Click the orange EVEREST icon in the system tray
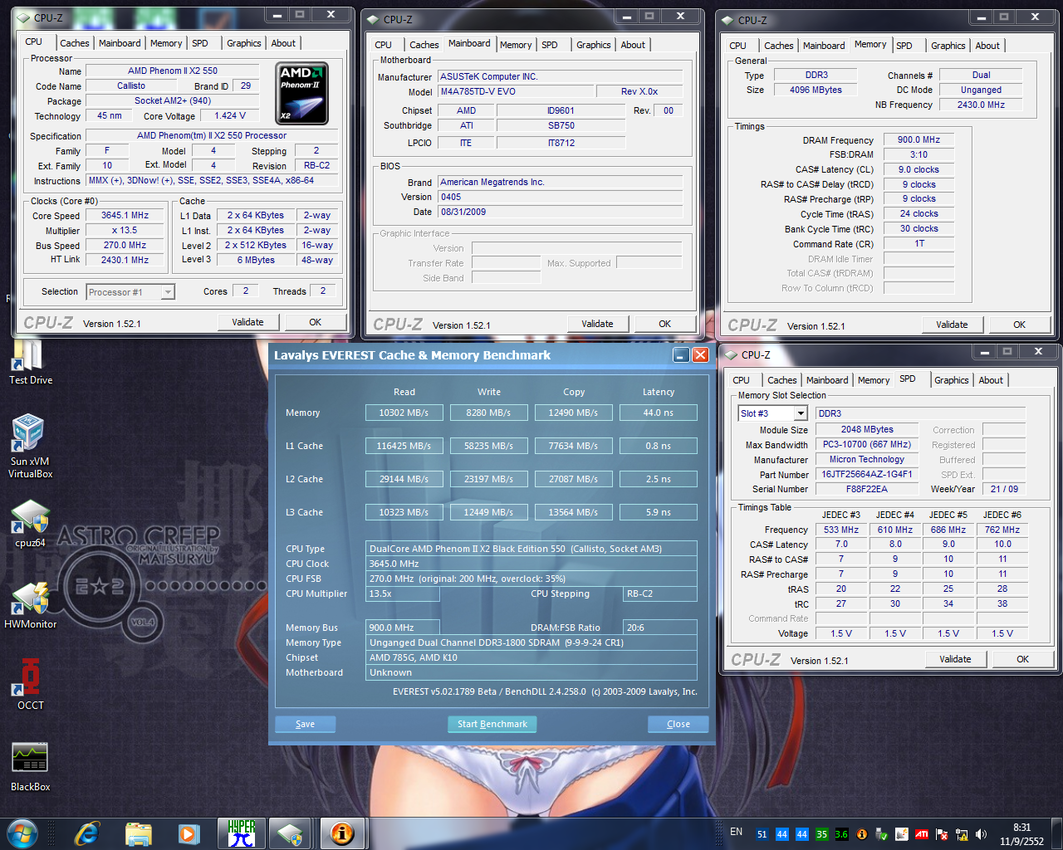Viewport: 1063px width, 850px height. pyautogui.click(x=862, y=834)
